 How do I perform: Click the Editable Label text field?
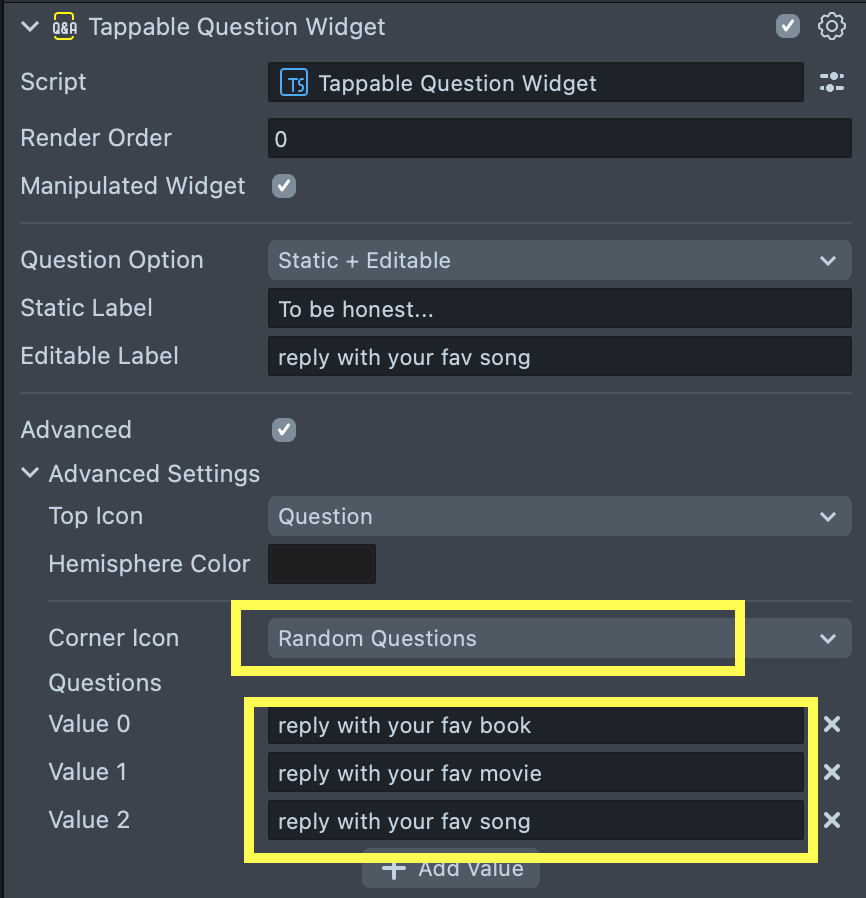(x=558, y=357)
